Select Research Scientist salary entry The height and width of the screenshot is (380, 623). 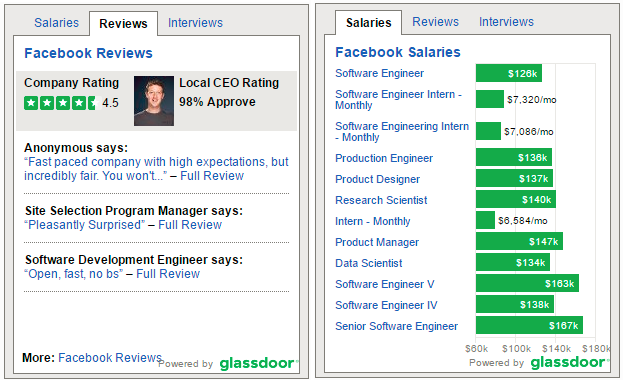(x=381, y=200)
